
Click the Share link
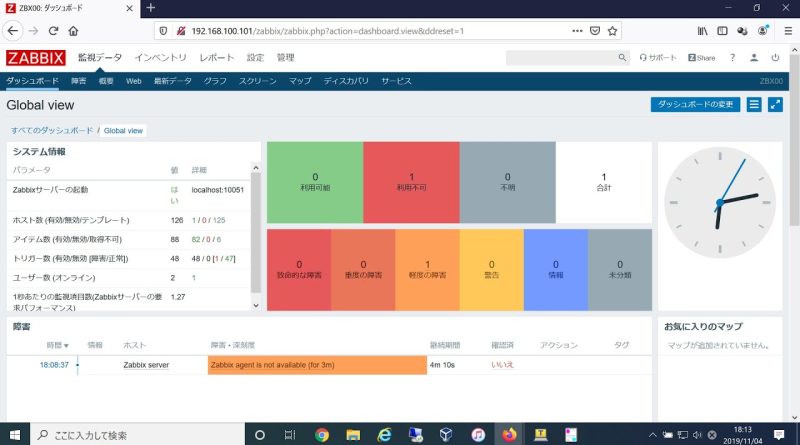pos(702,58)
